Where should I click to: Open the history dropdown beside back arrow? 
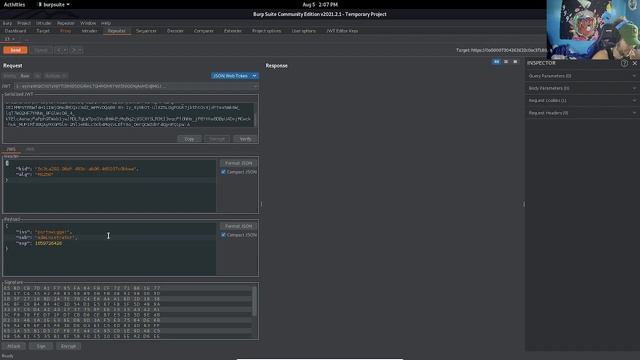(65, 50)
